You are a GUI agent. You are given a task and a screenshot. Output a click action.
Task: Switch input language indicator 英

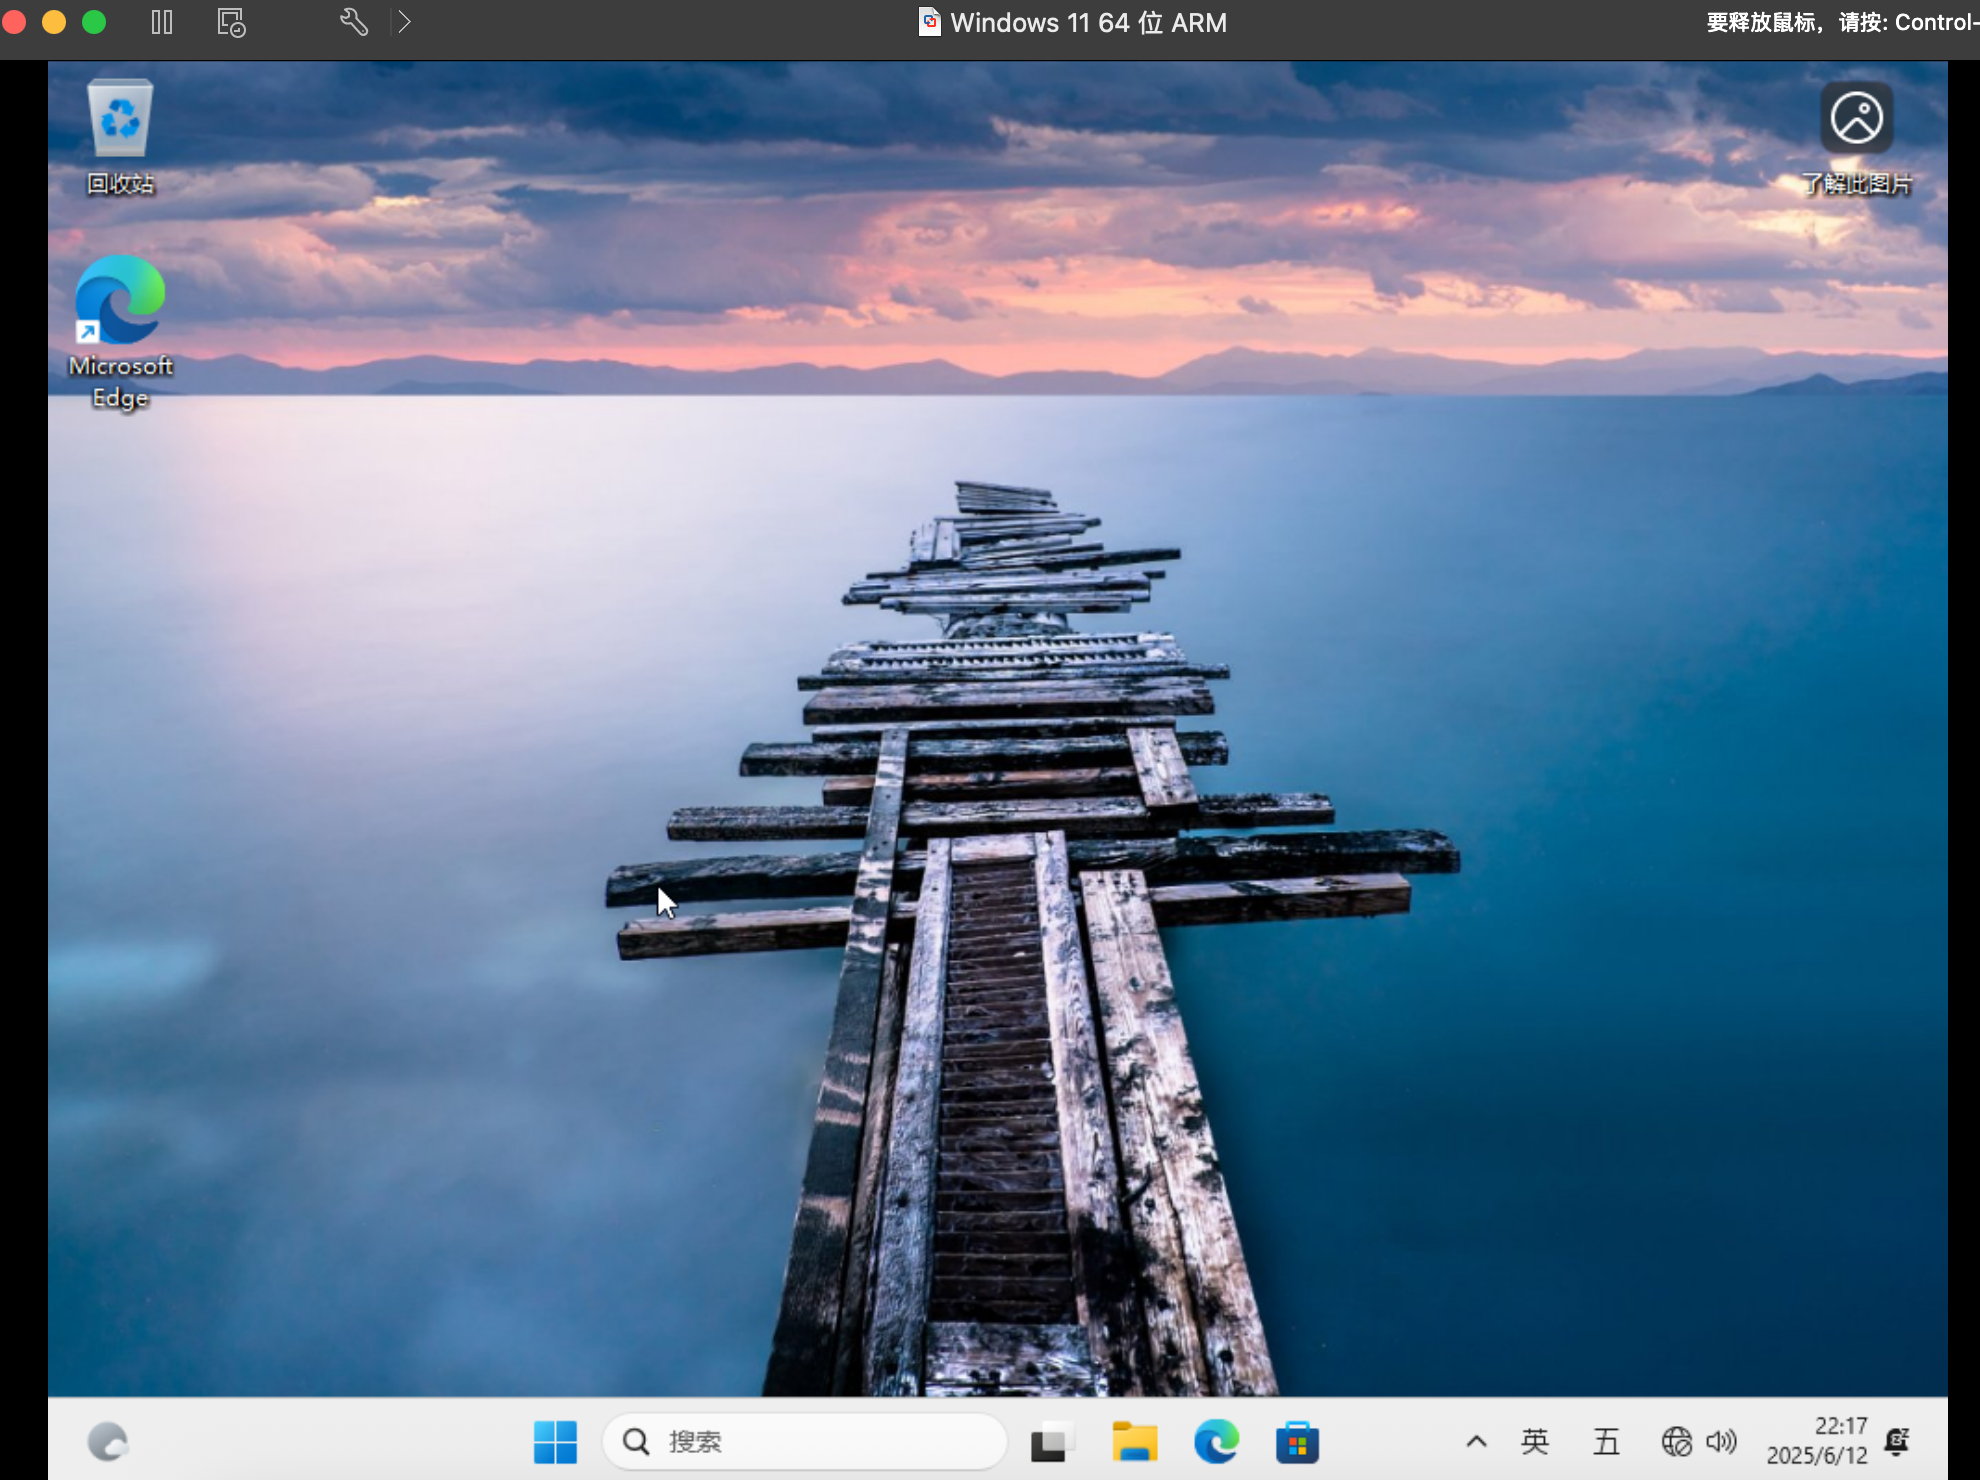[x=1534, y=1441]
